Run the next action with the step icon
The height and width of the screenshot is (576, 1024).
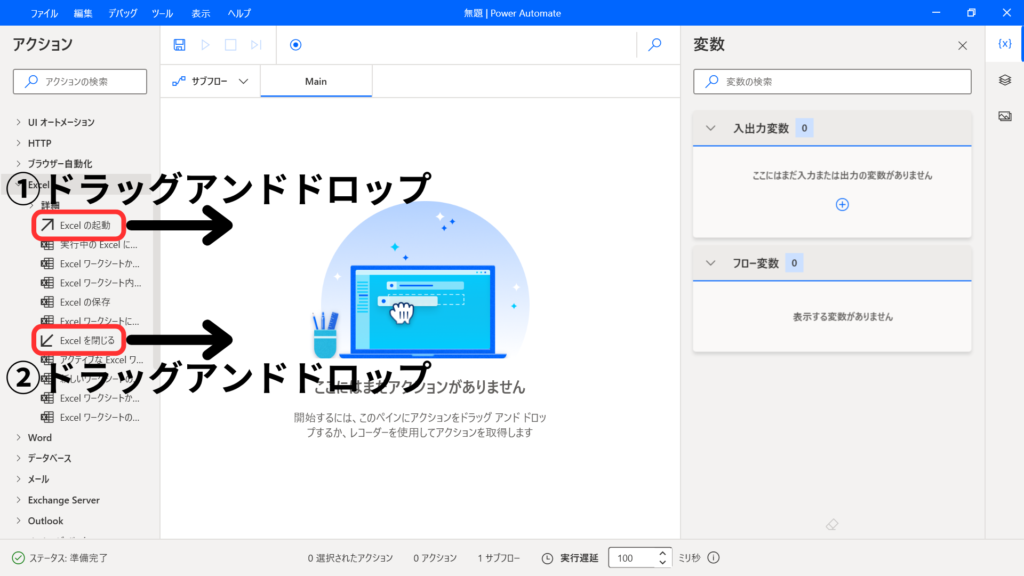pos(256,44)
